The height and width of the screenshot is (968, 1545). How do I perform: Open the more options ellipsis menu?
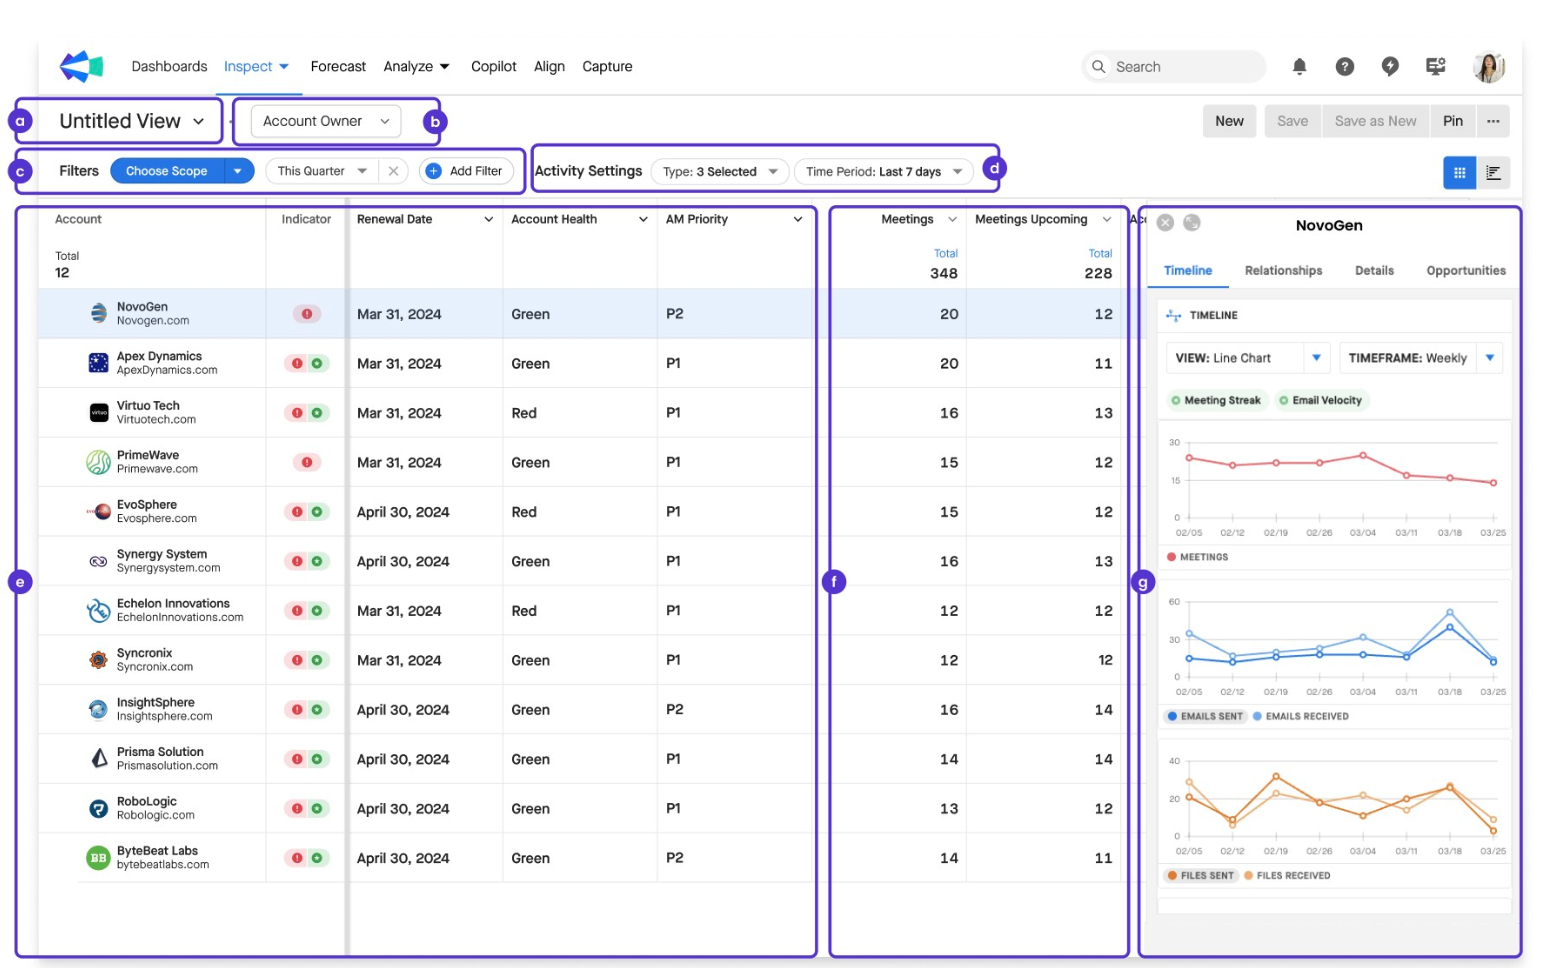(1493, 121)
